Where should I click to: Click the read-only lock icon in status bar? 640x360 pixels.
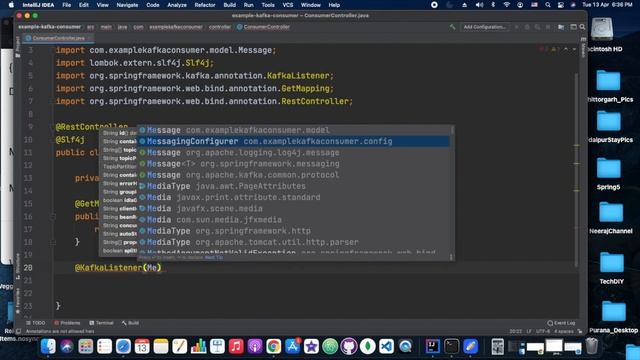point(580,331)
